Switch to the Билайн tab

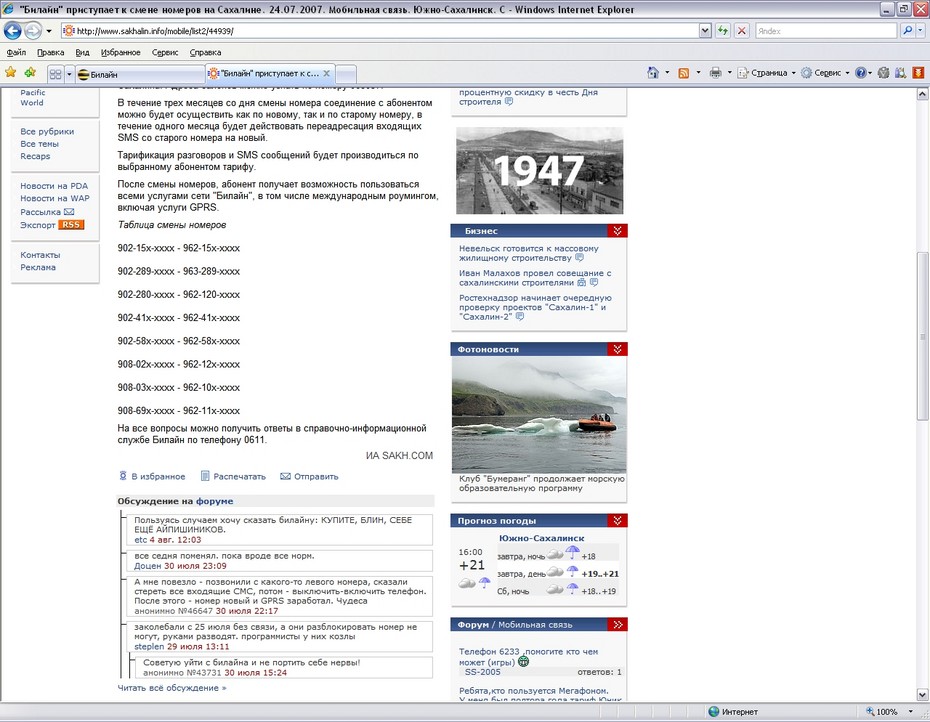pyautogui.click(x=139, y=75)
